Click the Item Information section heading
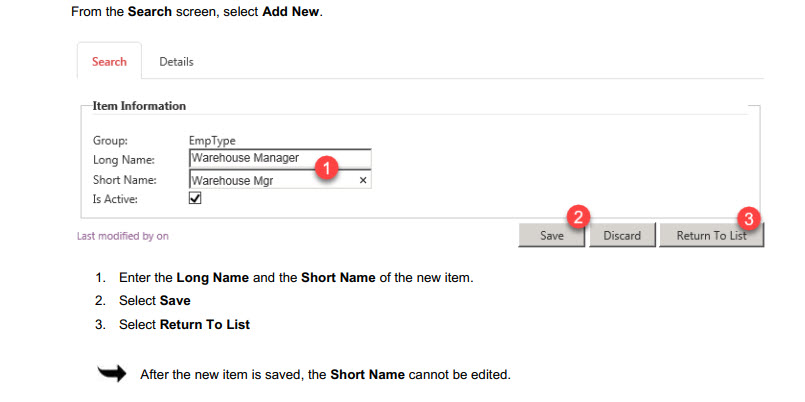805x402 pixels. tap(139, 106)
